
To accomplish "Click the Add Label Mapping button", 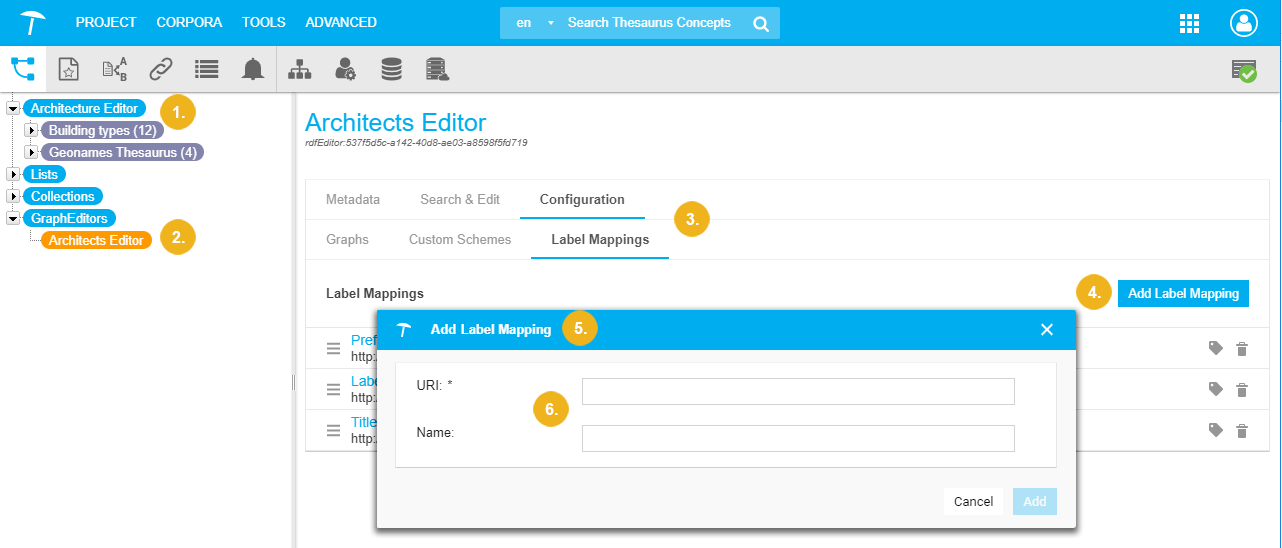I will pos(1183,293).
